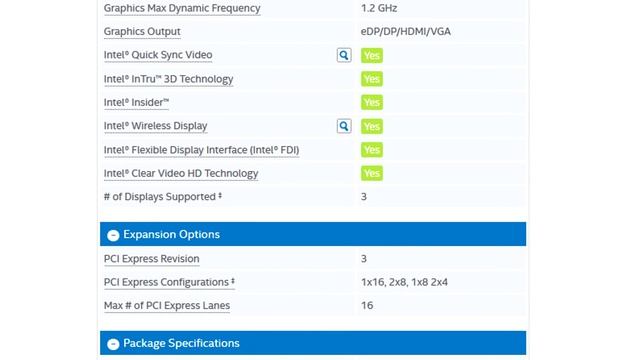Open the Graphics Max Dynamic Frequency definition link
This screenshot has width=640, height=360.
(182, 8)
